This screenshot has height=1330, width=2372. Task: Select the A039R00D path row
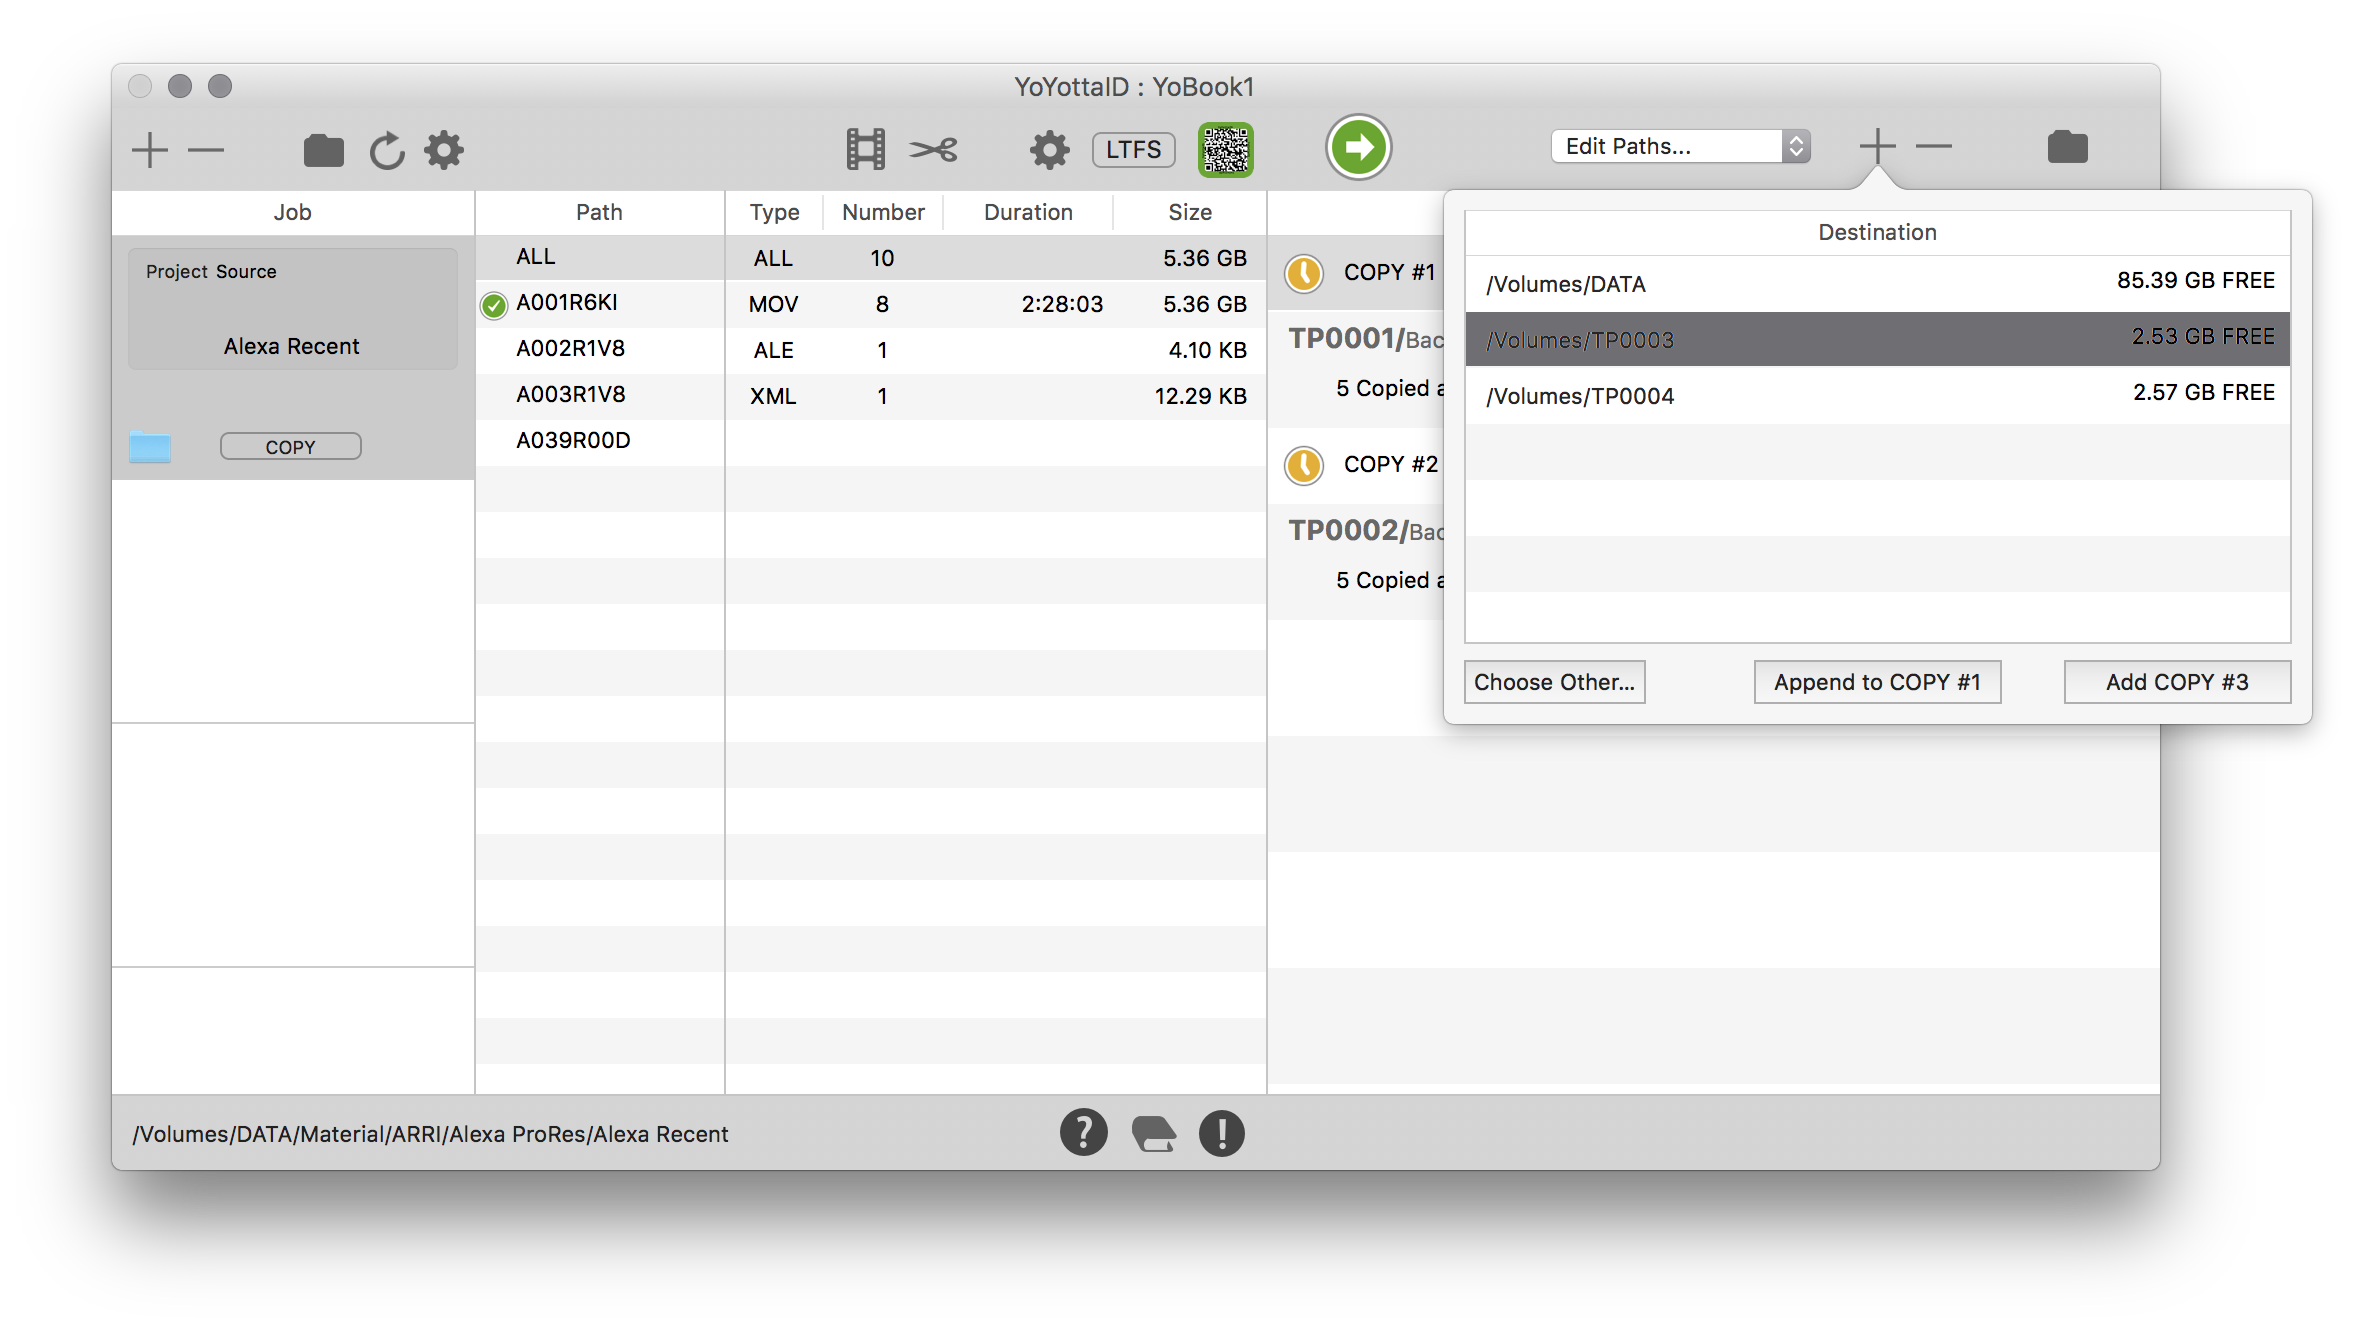[599, 441]
